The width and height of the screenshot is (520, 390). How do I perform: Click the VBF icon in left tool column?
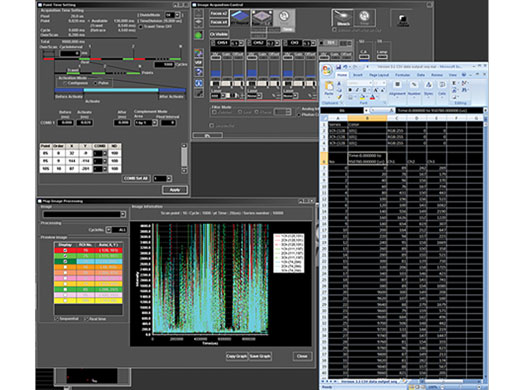pos(199,62)
